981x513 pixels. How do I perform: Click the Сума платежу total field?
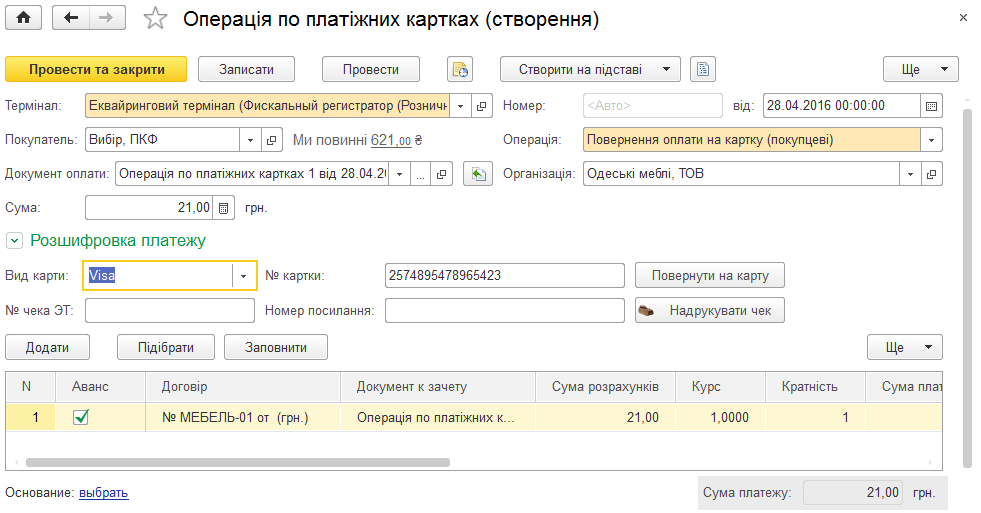tap(853, 493)
